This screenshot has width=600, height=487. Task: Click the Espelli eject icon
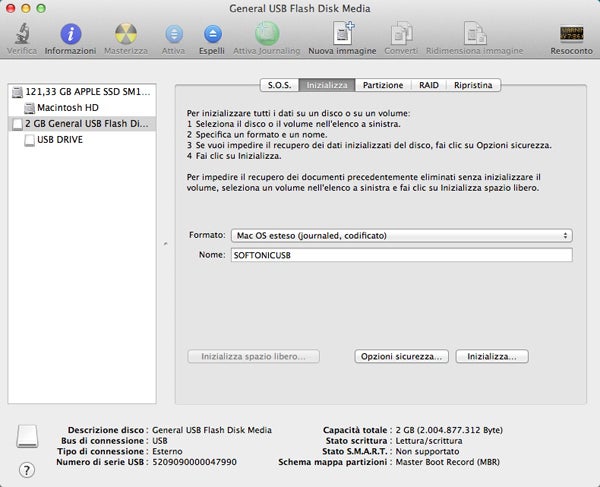coord(211,35)
